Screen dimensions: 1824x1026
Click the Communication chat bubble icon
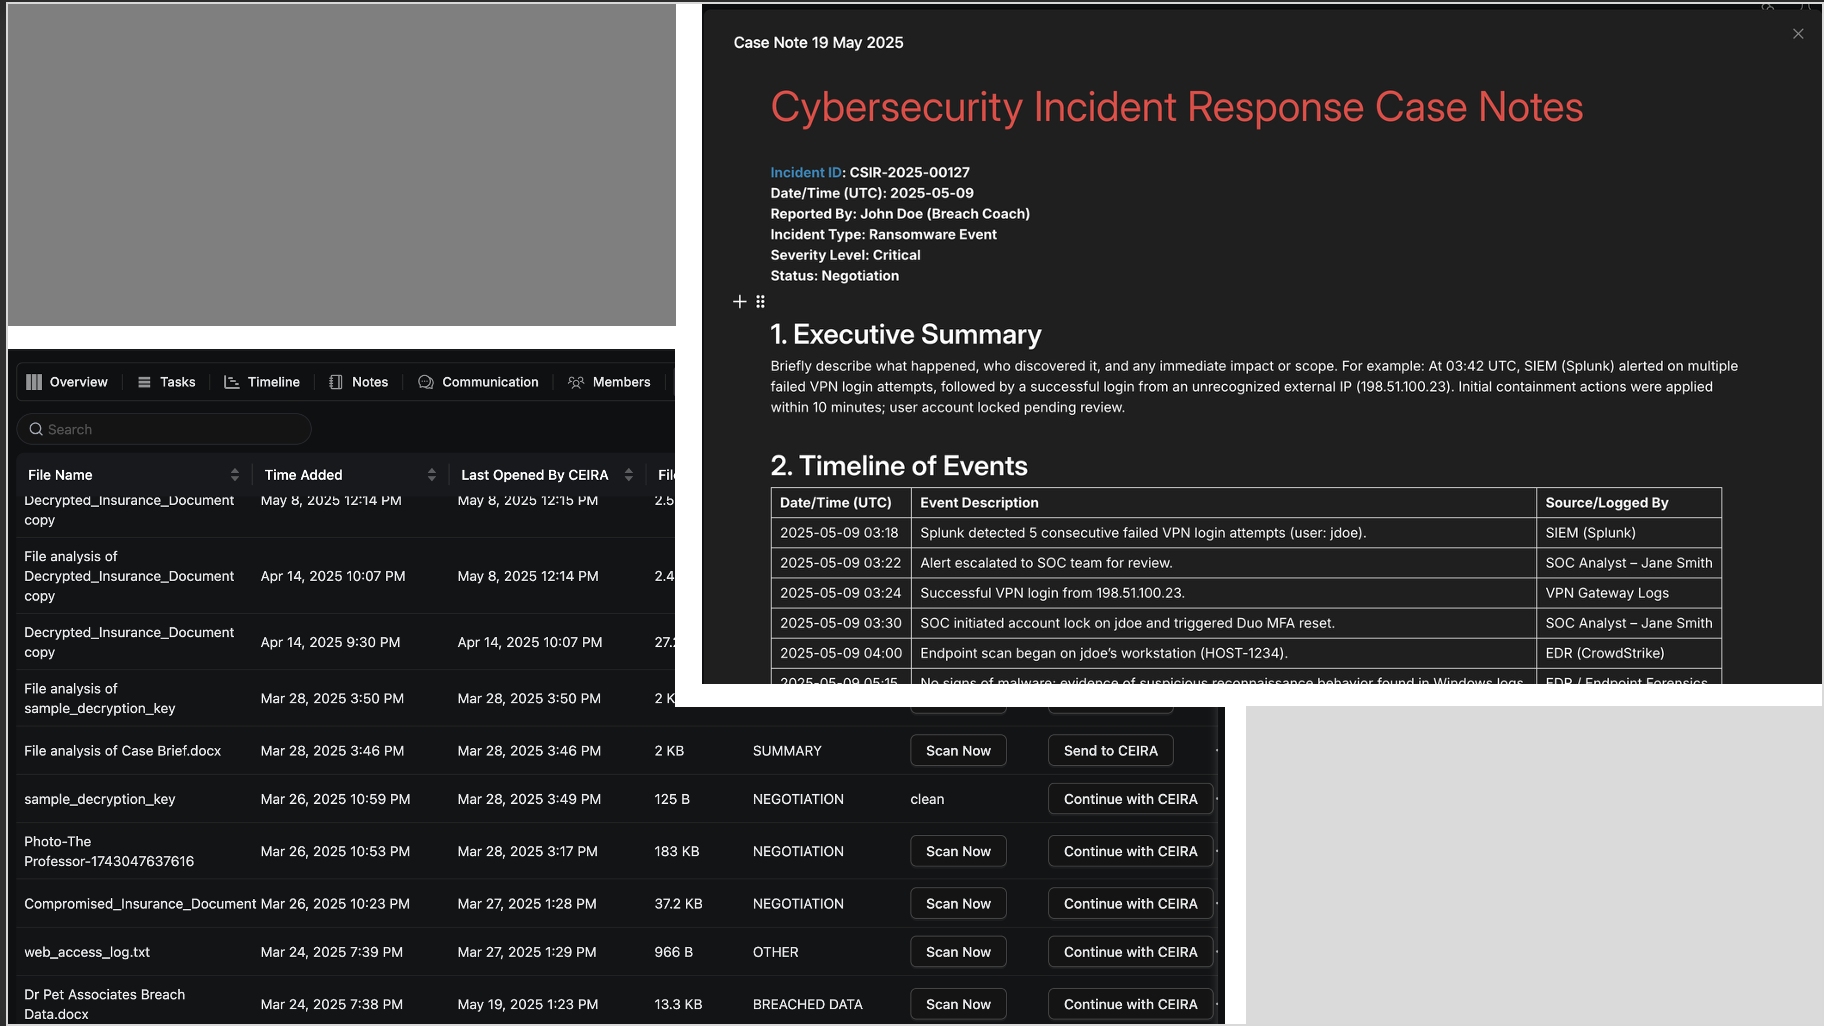426,382
